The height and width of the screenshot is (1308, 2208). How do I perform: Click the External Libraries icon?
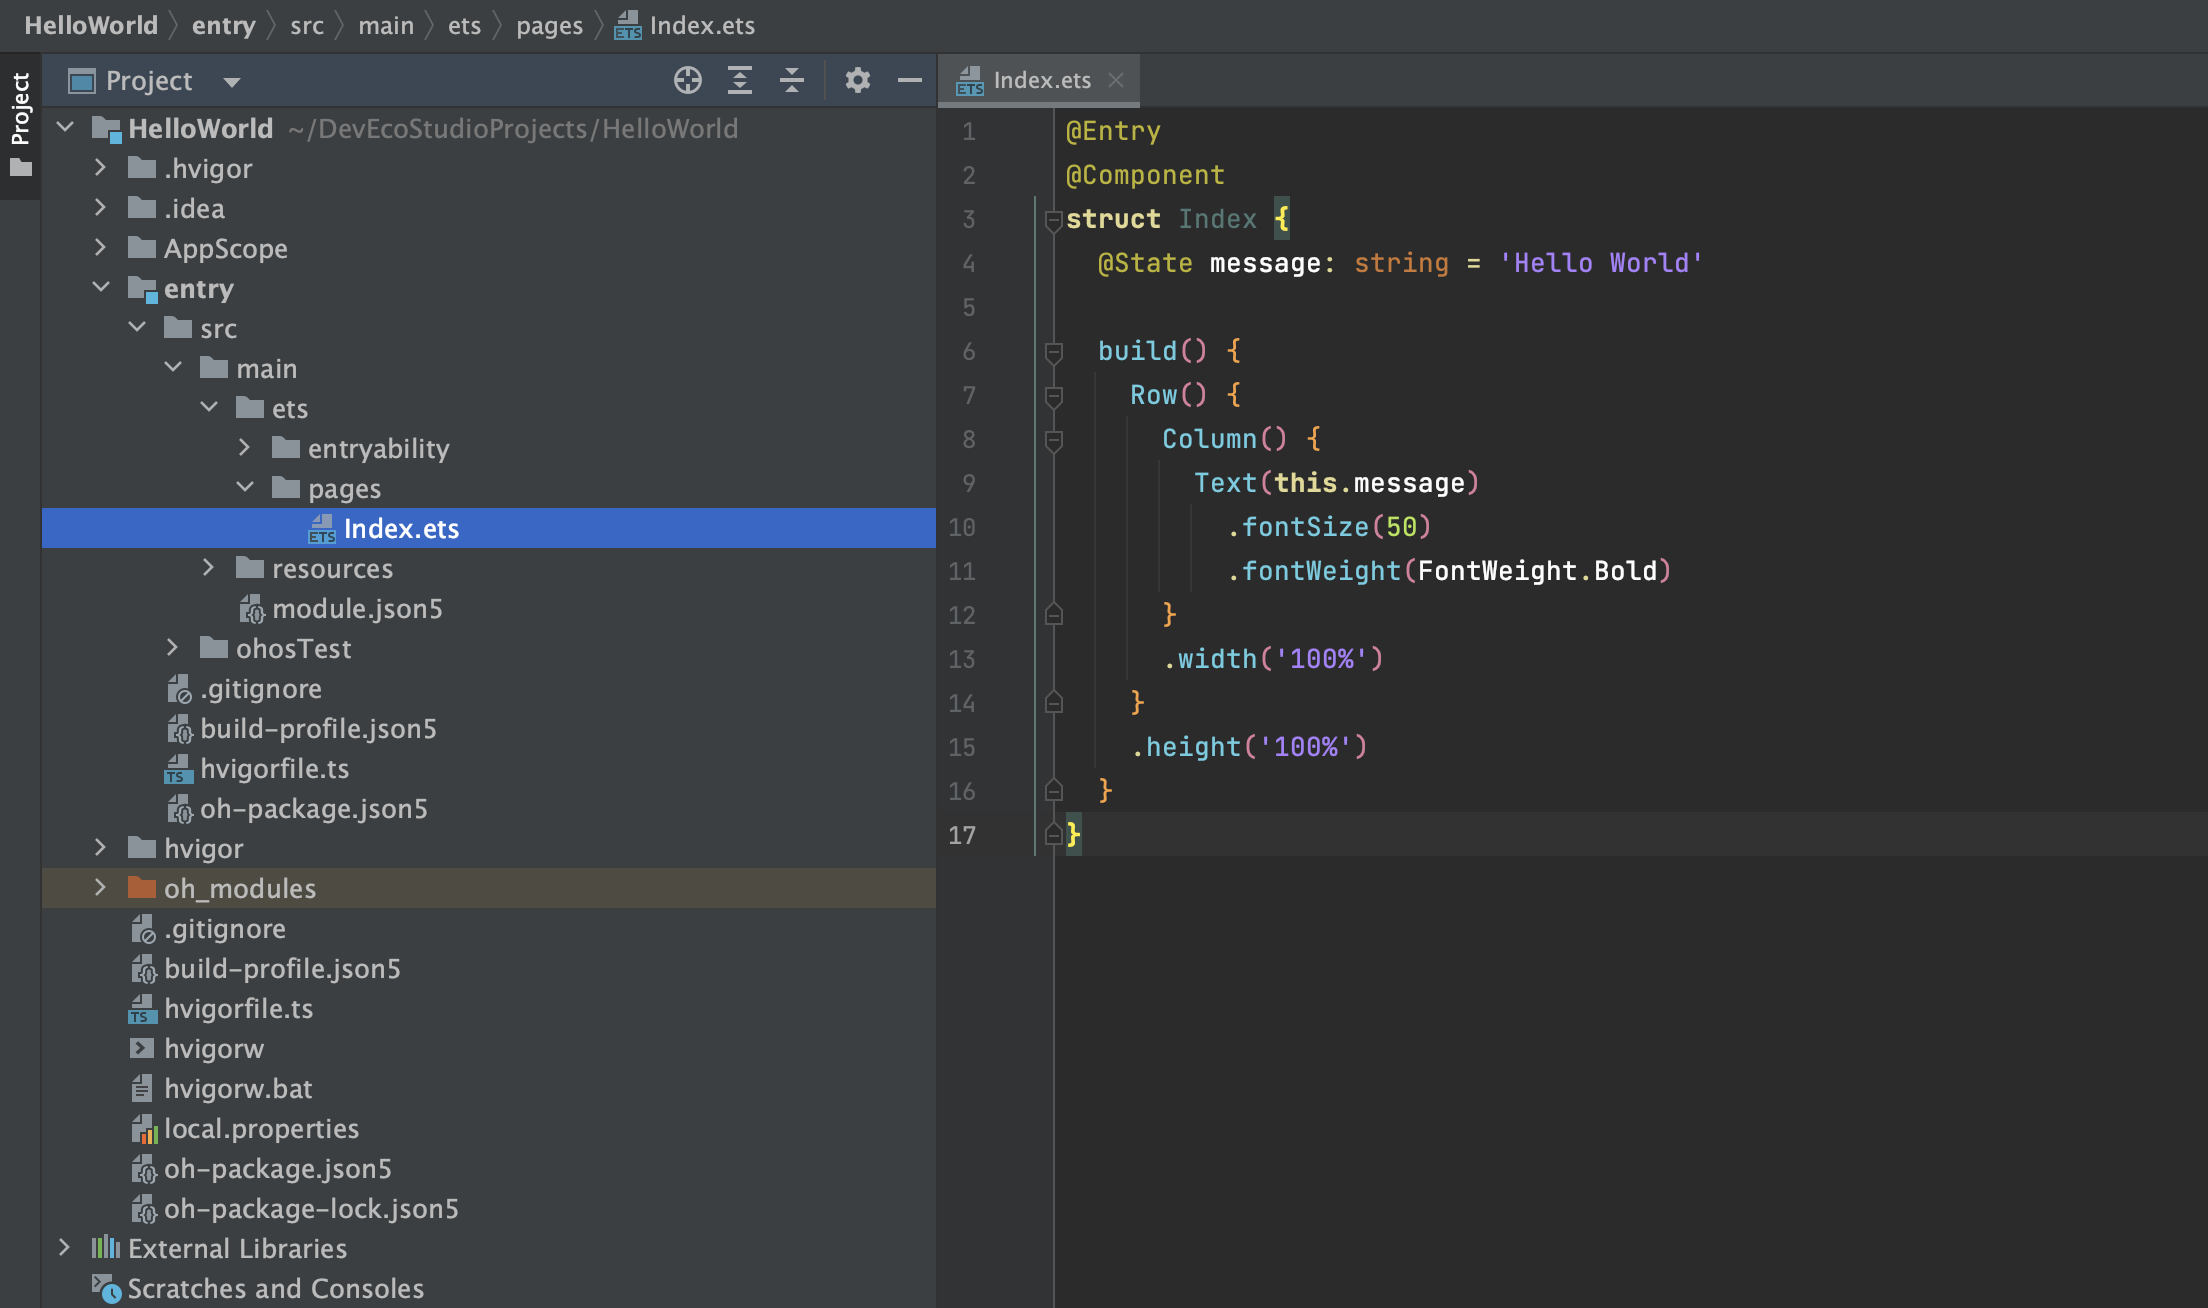(106, 1247)
